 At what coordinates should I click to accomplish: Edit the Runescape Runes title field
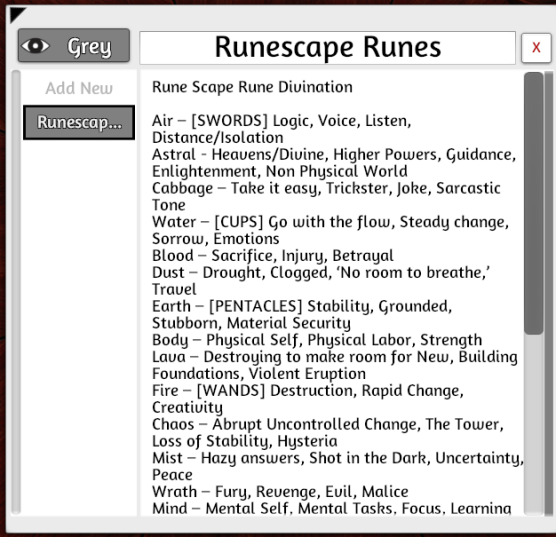coord(327,48)
